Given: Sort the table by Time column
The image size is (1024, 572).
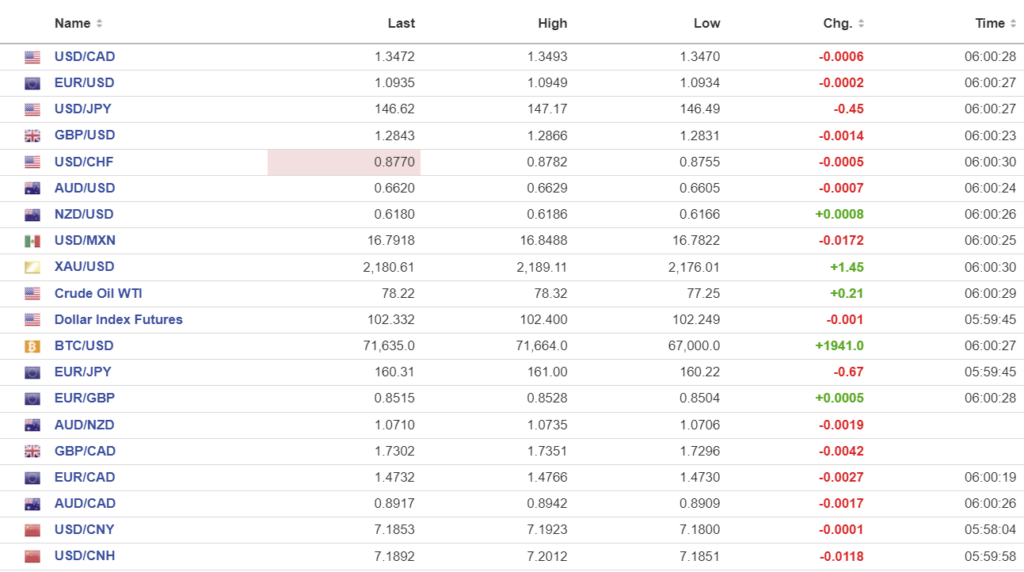Looking at the screenshot, I should (995, 23).
